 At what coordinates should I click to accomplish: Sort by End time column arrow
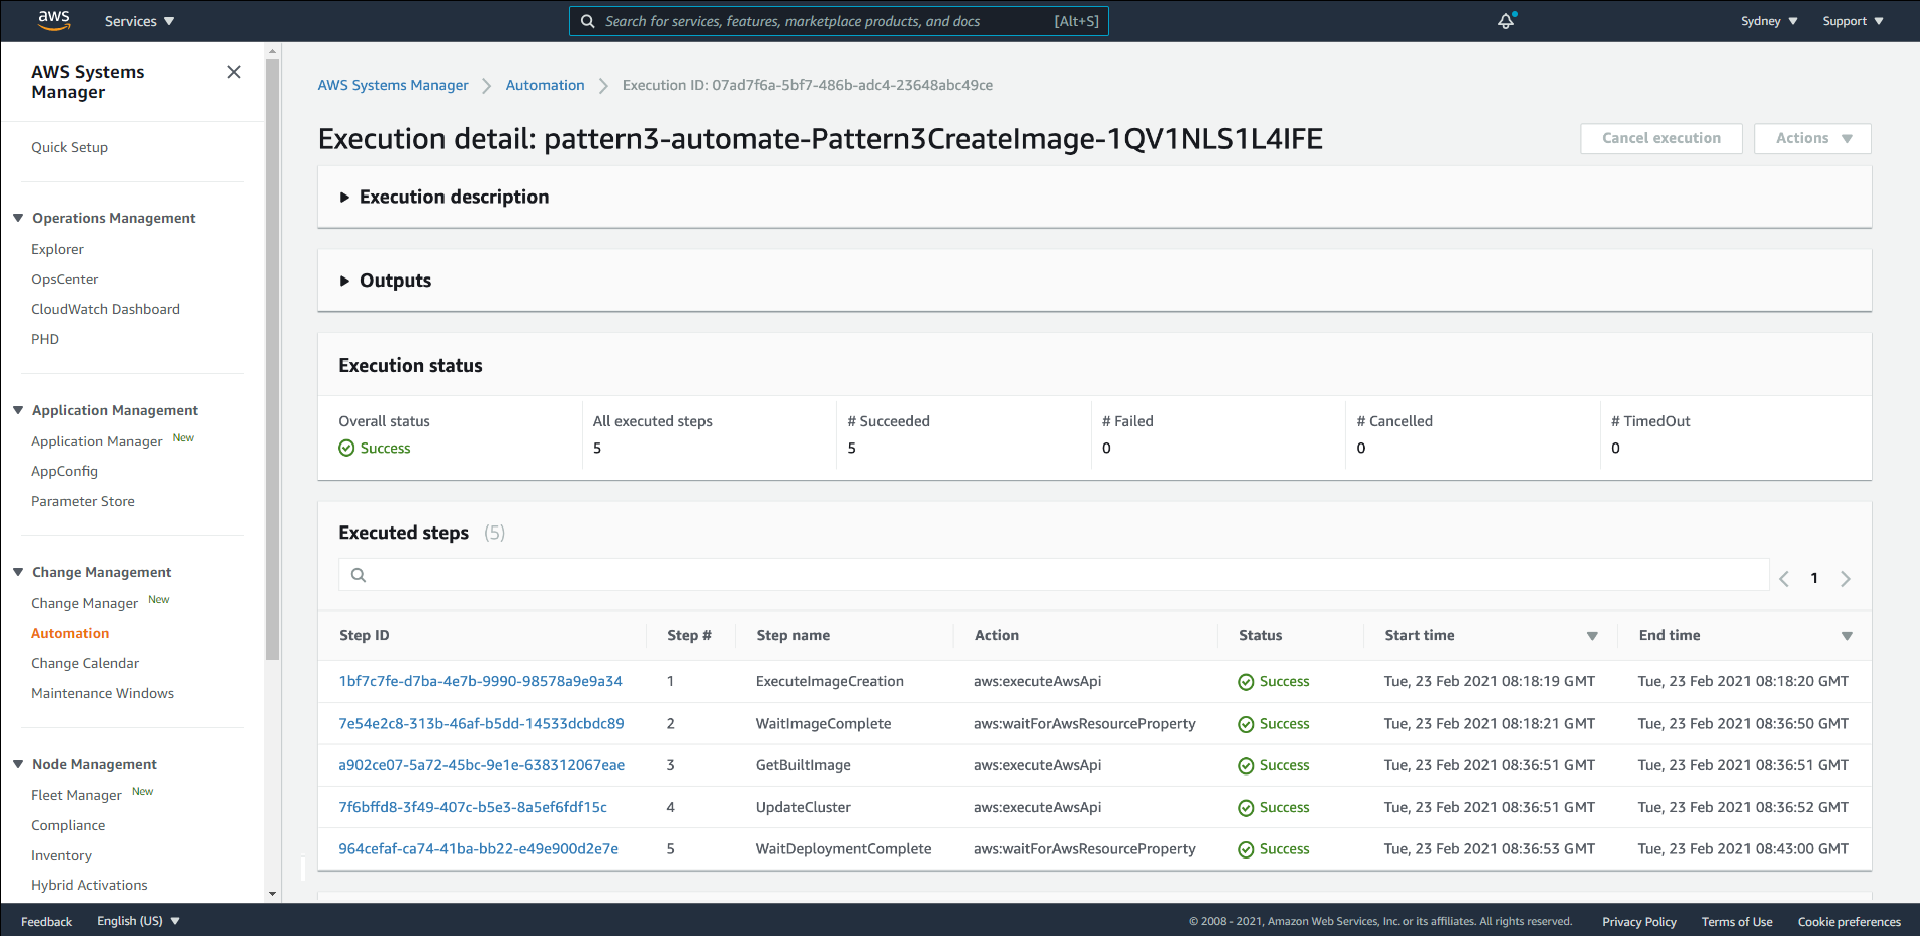[x=1847, y=636]
